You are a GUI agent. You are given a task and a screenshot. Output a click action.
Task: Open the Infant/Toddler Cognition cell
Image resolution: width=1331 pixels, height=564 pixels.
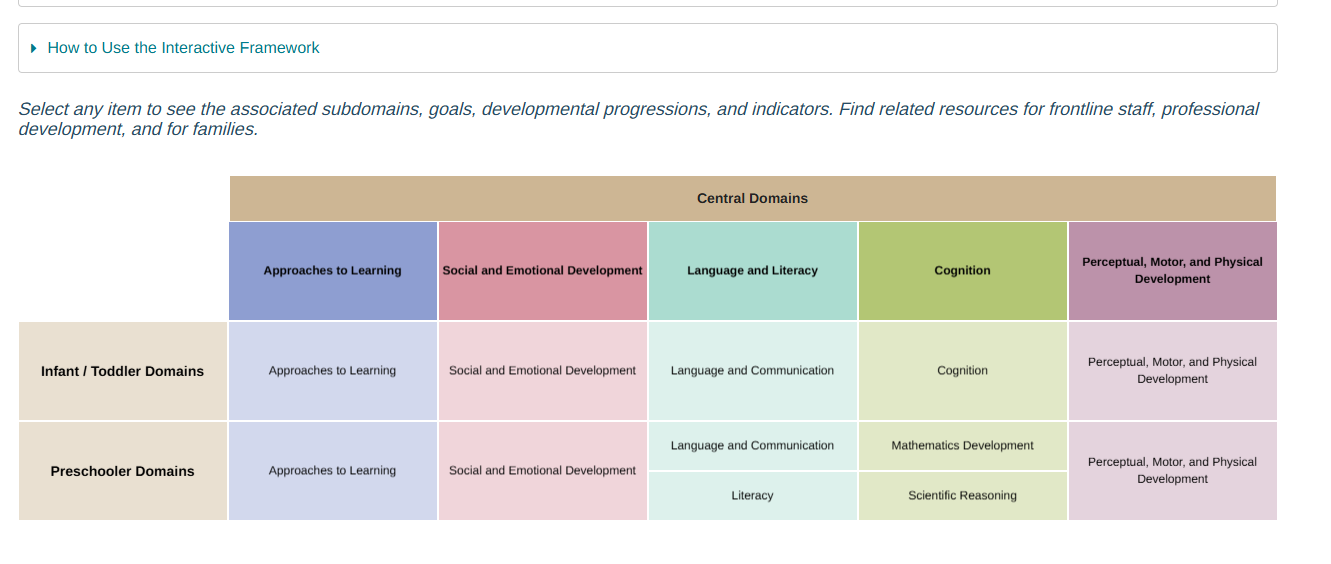(x=962, y=371)
